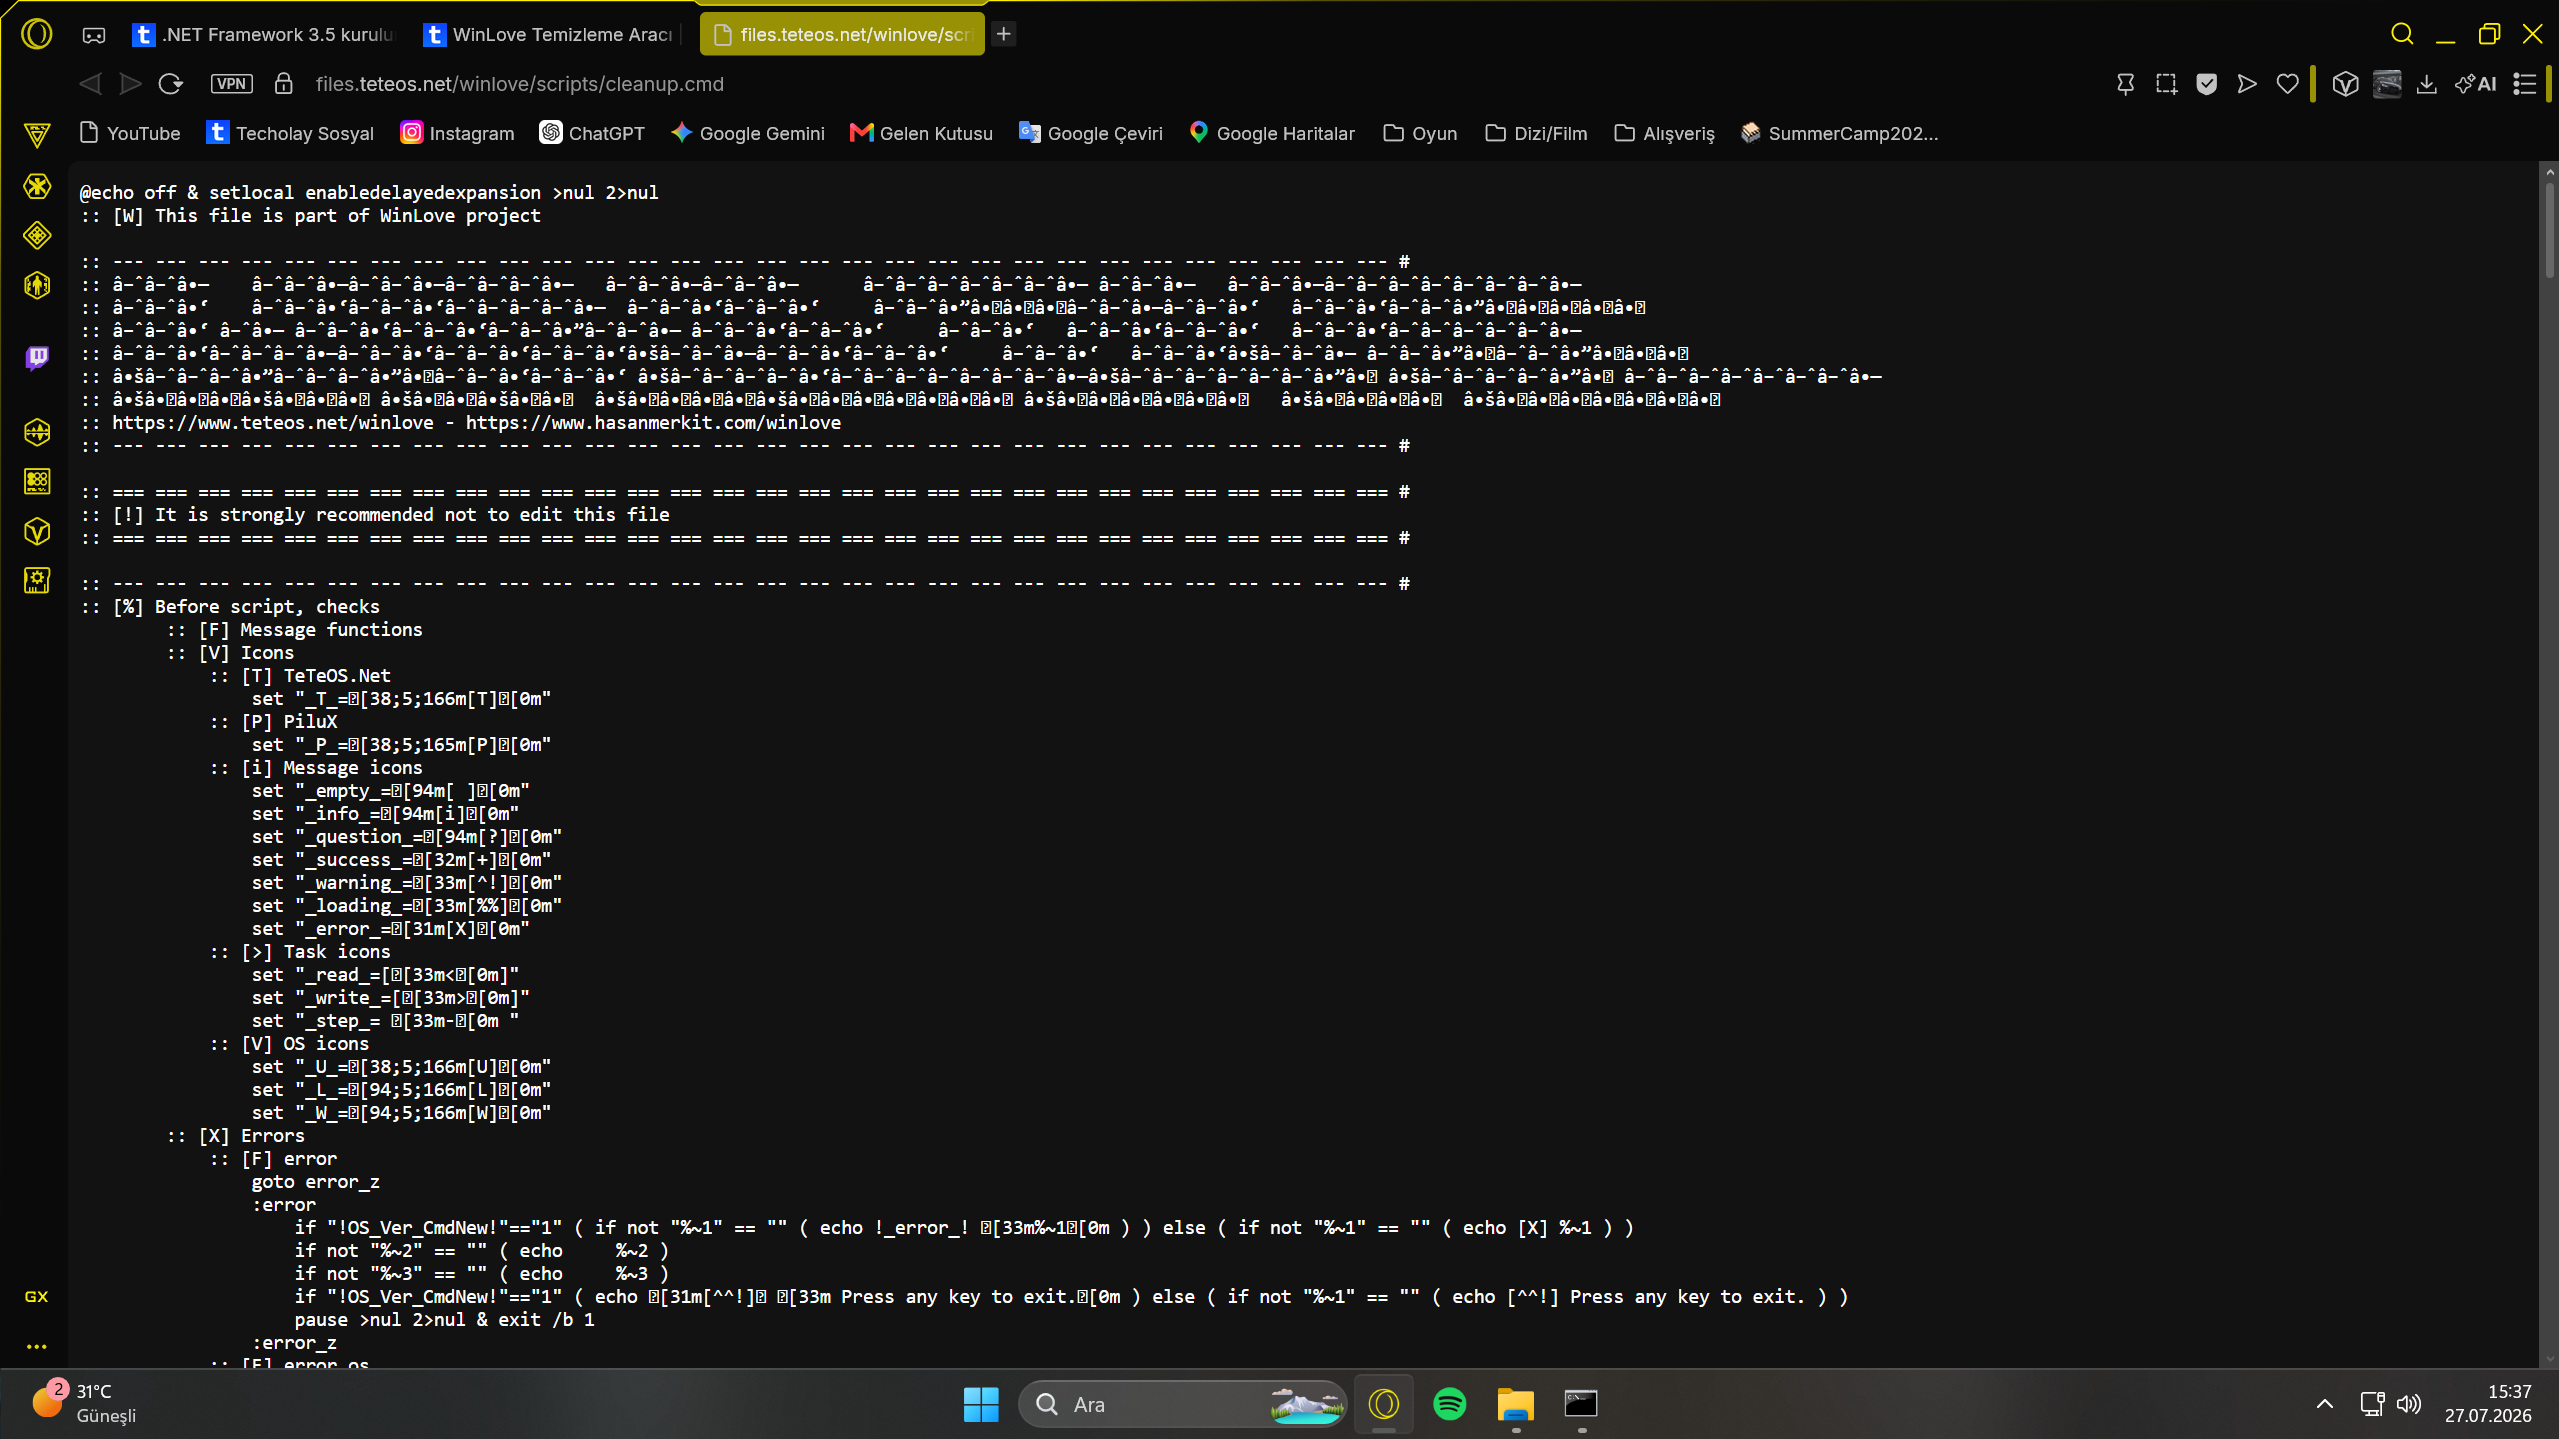Open the snapshot capture tool
Screen dimensions: 2559x1439
click(2166, 84)
